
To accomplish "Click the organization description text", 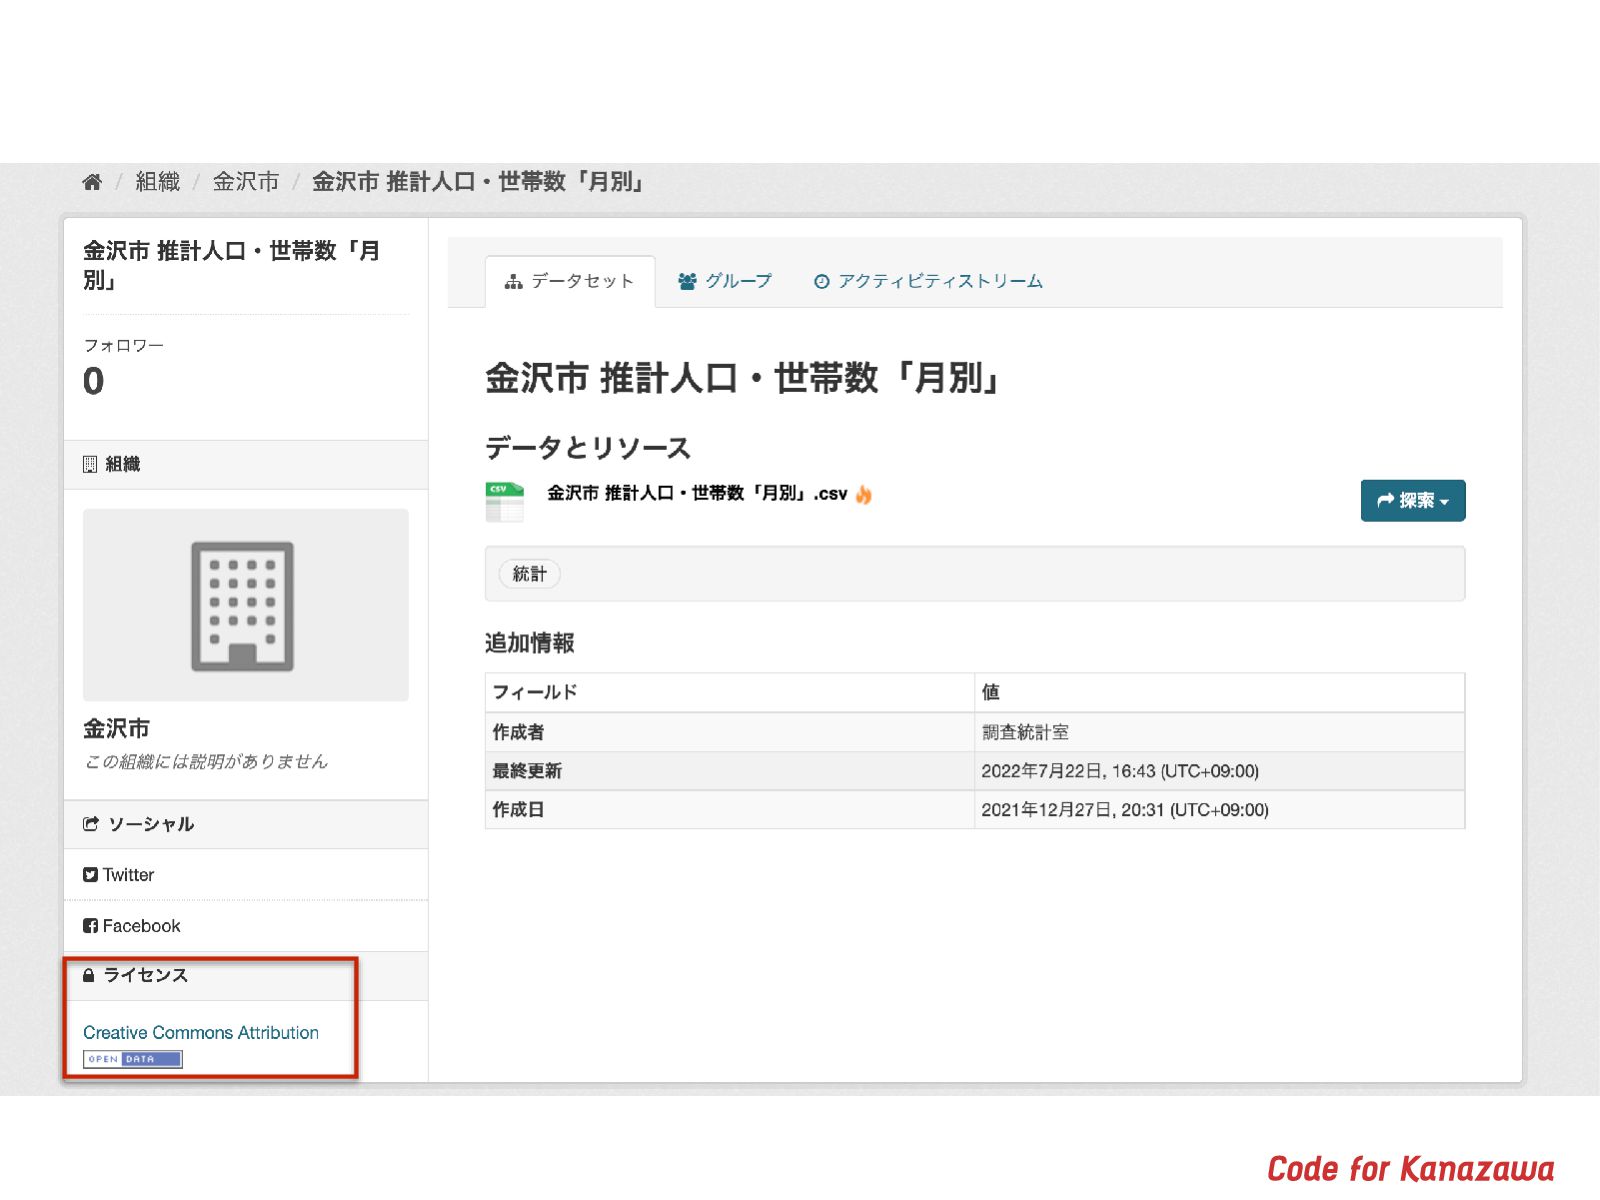I will click(x=206, y=762).
